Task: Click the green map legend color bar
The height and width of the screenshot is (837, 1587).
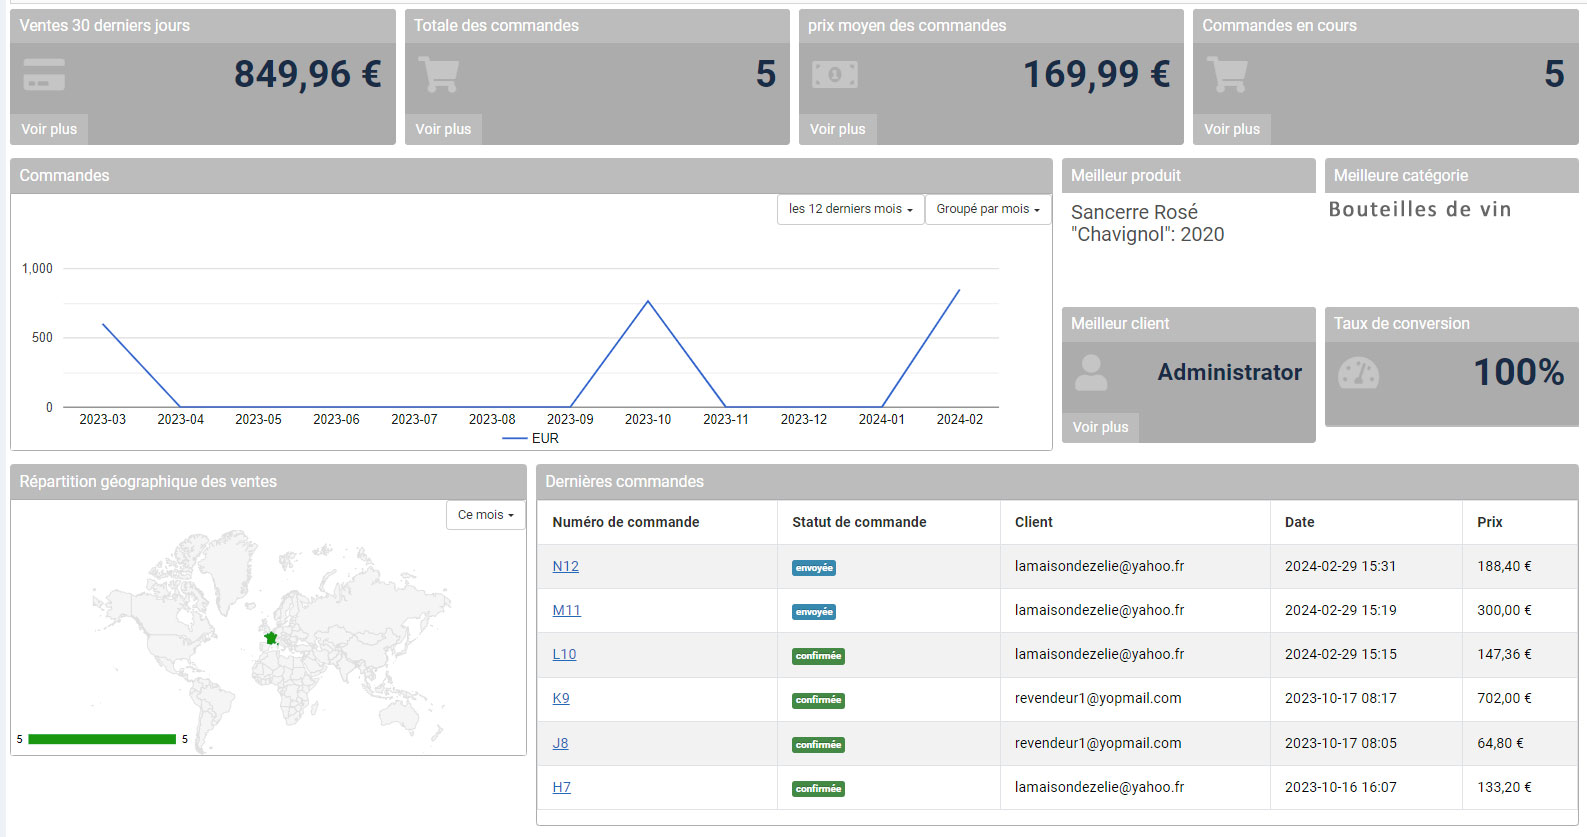Action: click(102, 739)
